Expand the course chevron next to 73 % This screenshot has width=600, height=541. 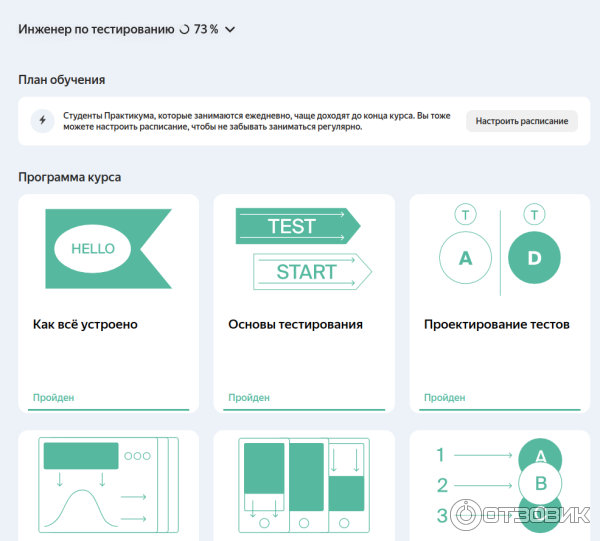coord(231,30)
